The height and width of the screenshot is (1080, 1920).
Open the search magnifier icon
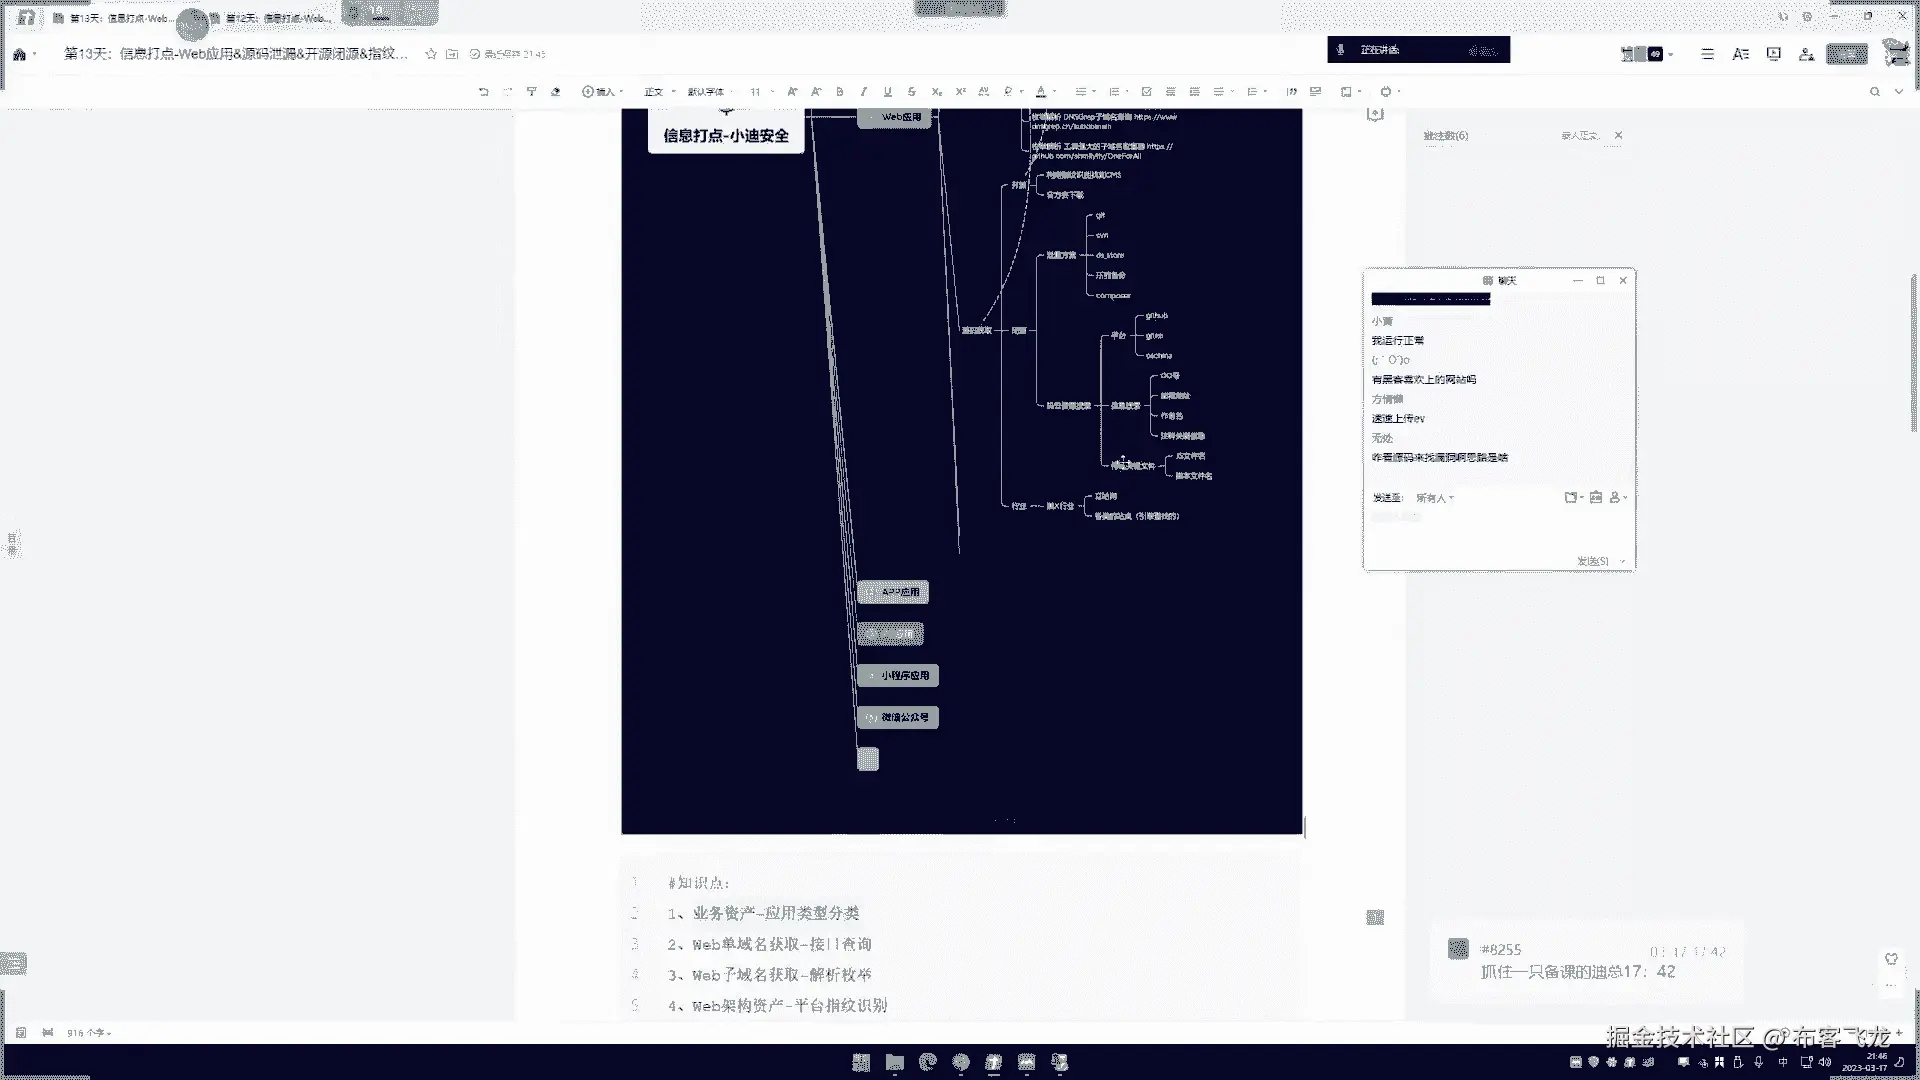[x=1875, y=91]
